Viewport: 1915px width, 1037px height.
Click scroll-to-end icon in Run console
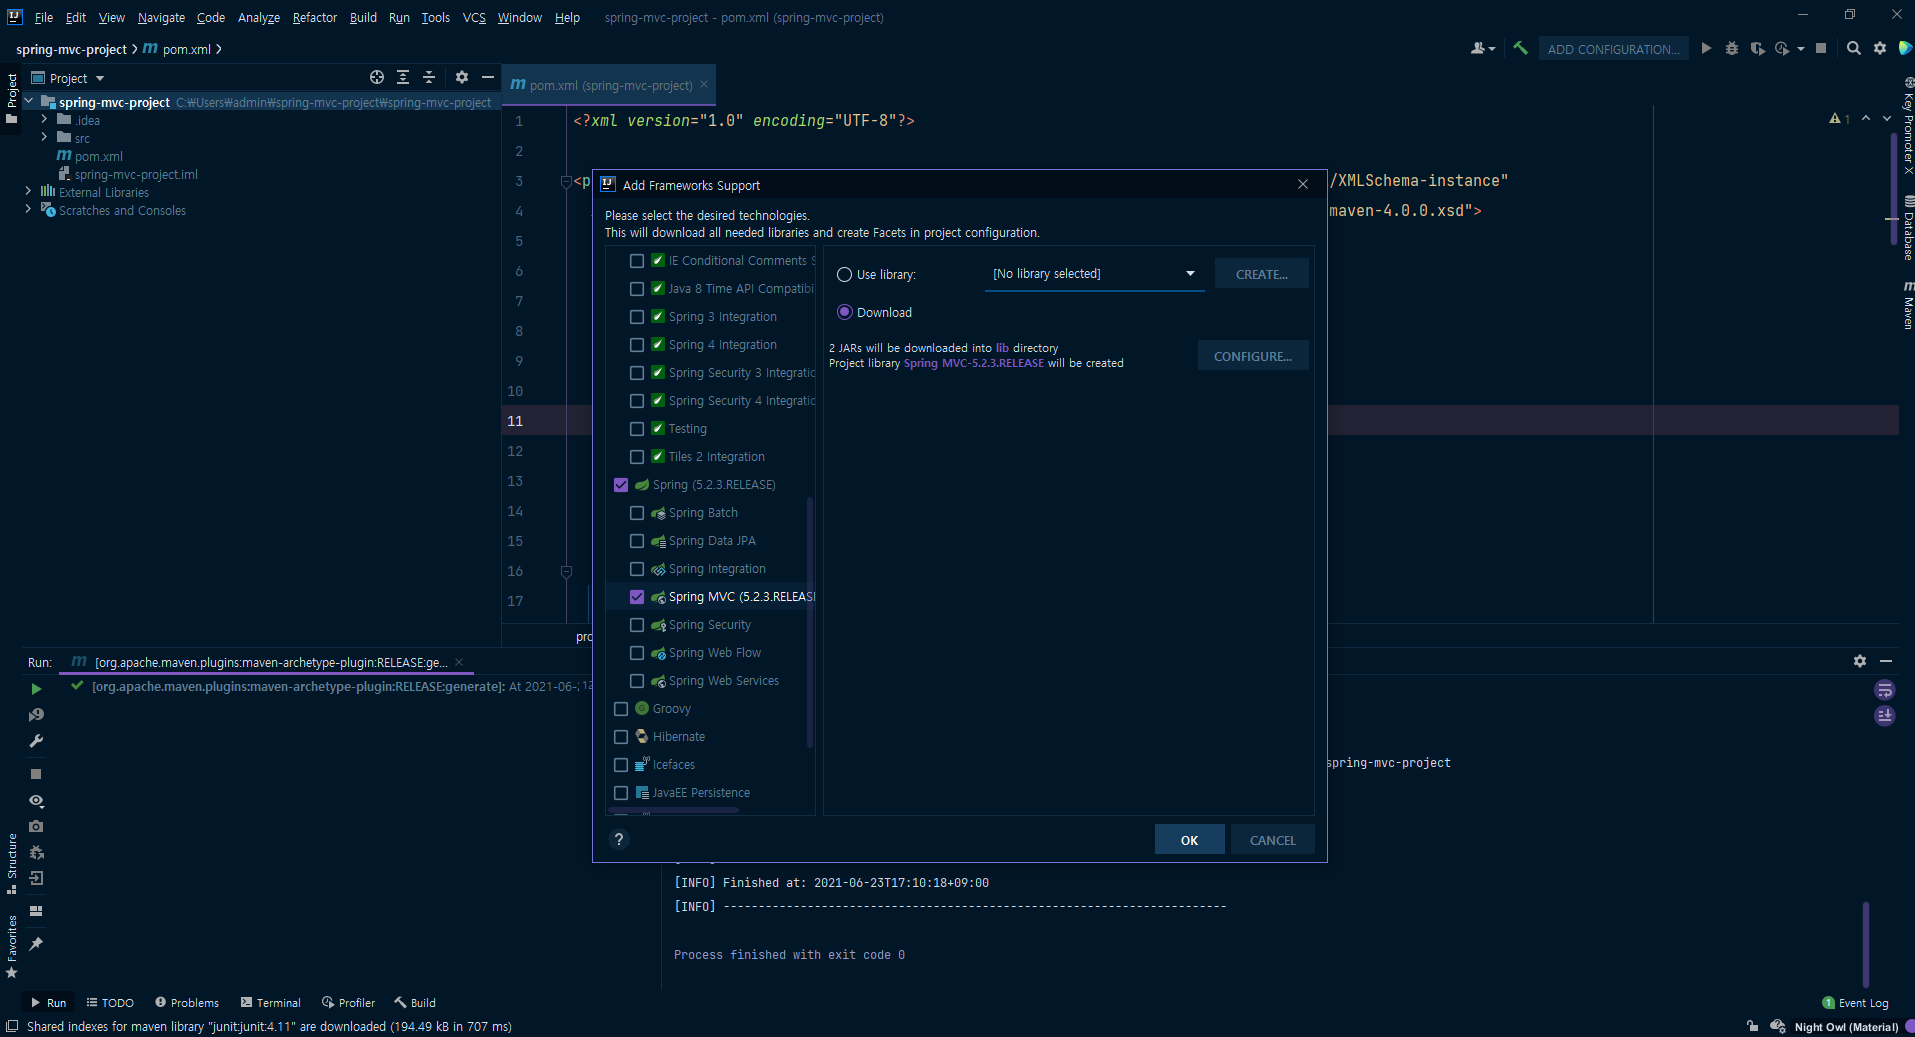(1885, 716)
